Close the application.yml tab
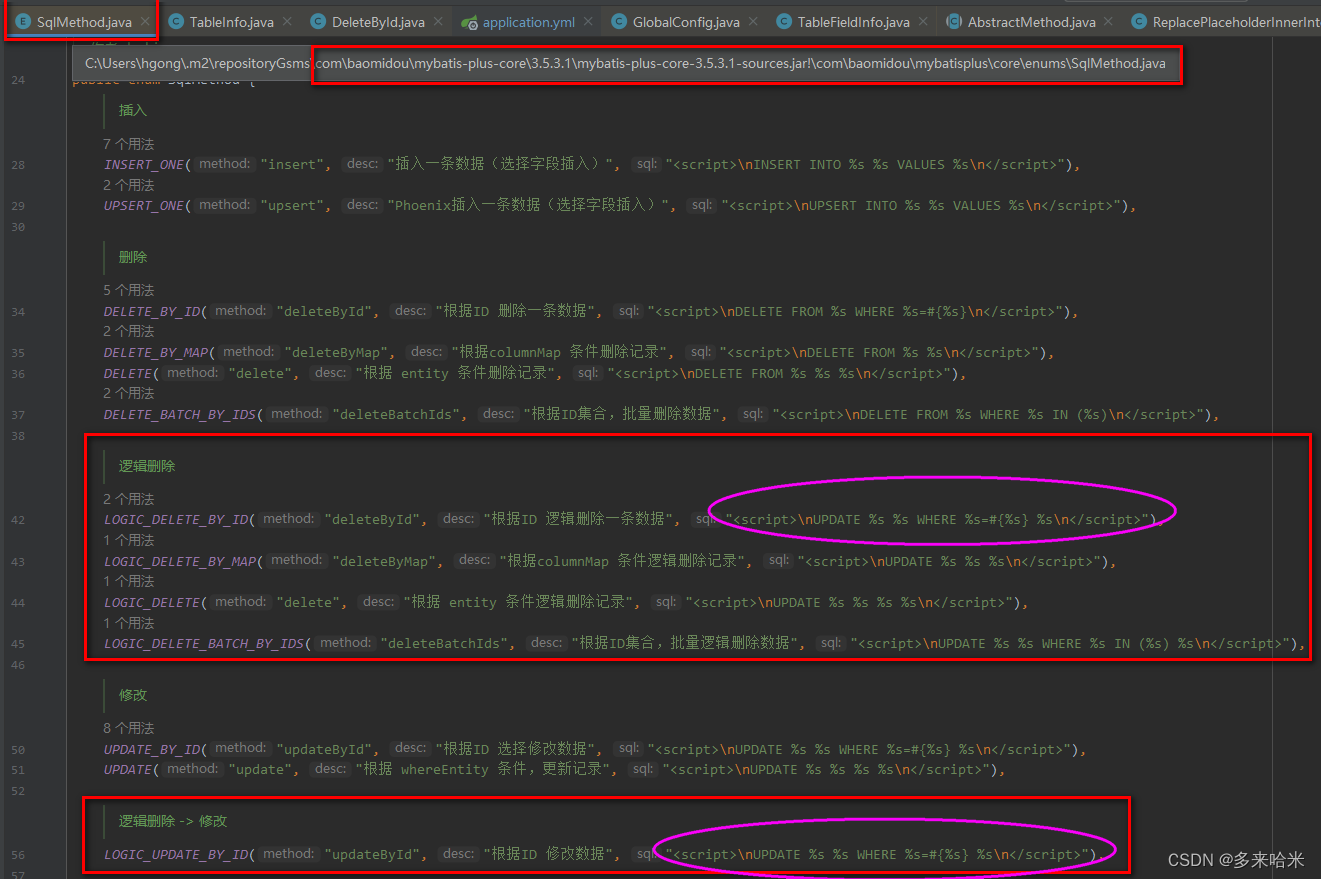 click(588, 22)
